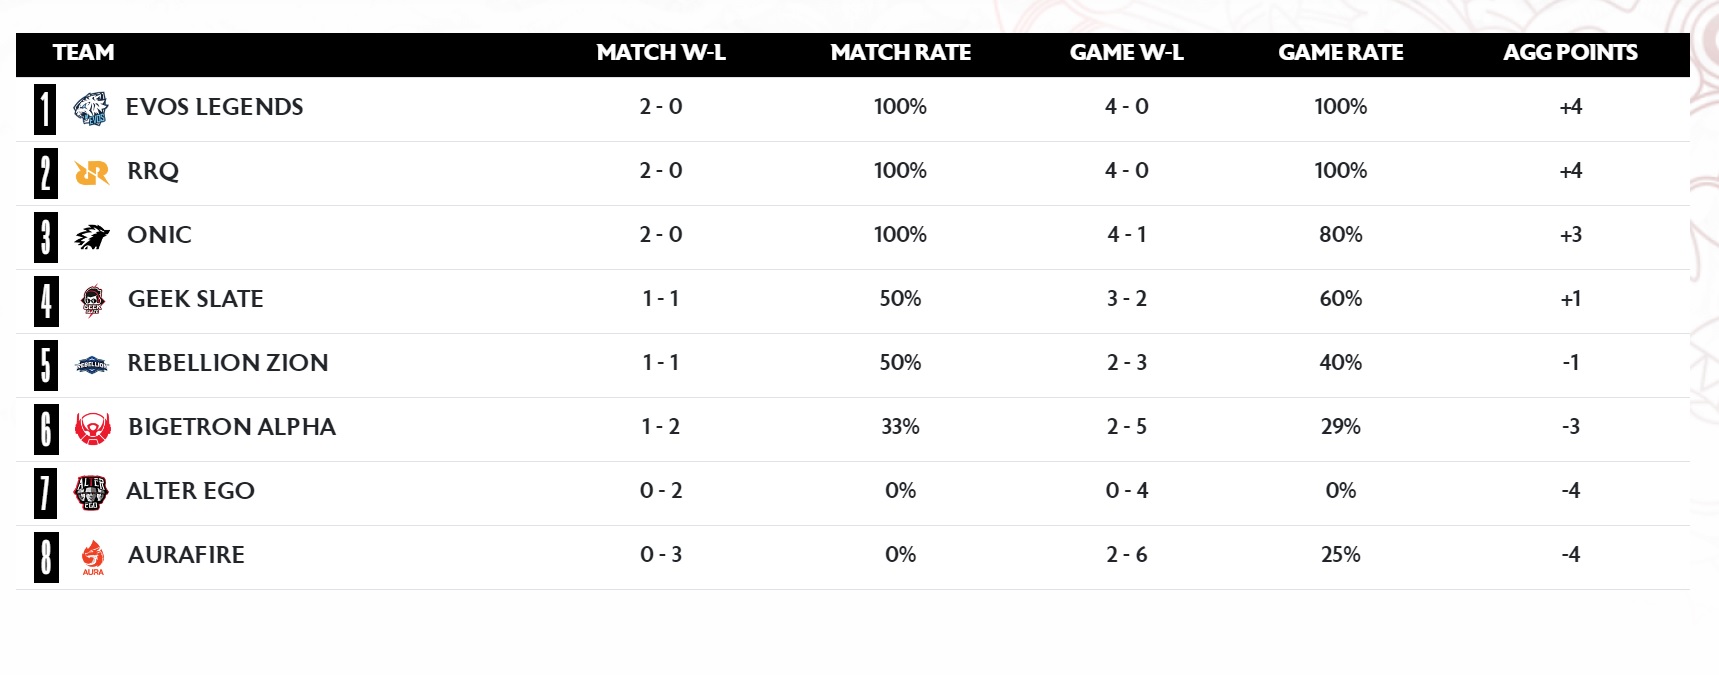This screenshot has width=1719, height=675.
Task: Select the TEAM column header
Action: [x=84, y=53]
